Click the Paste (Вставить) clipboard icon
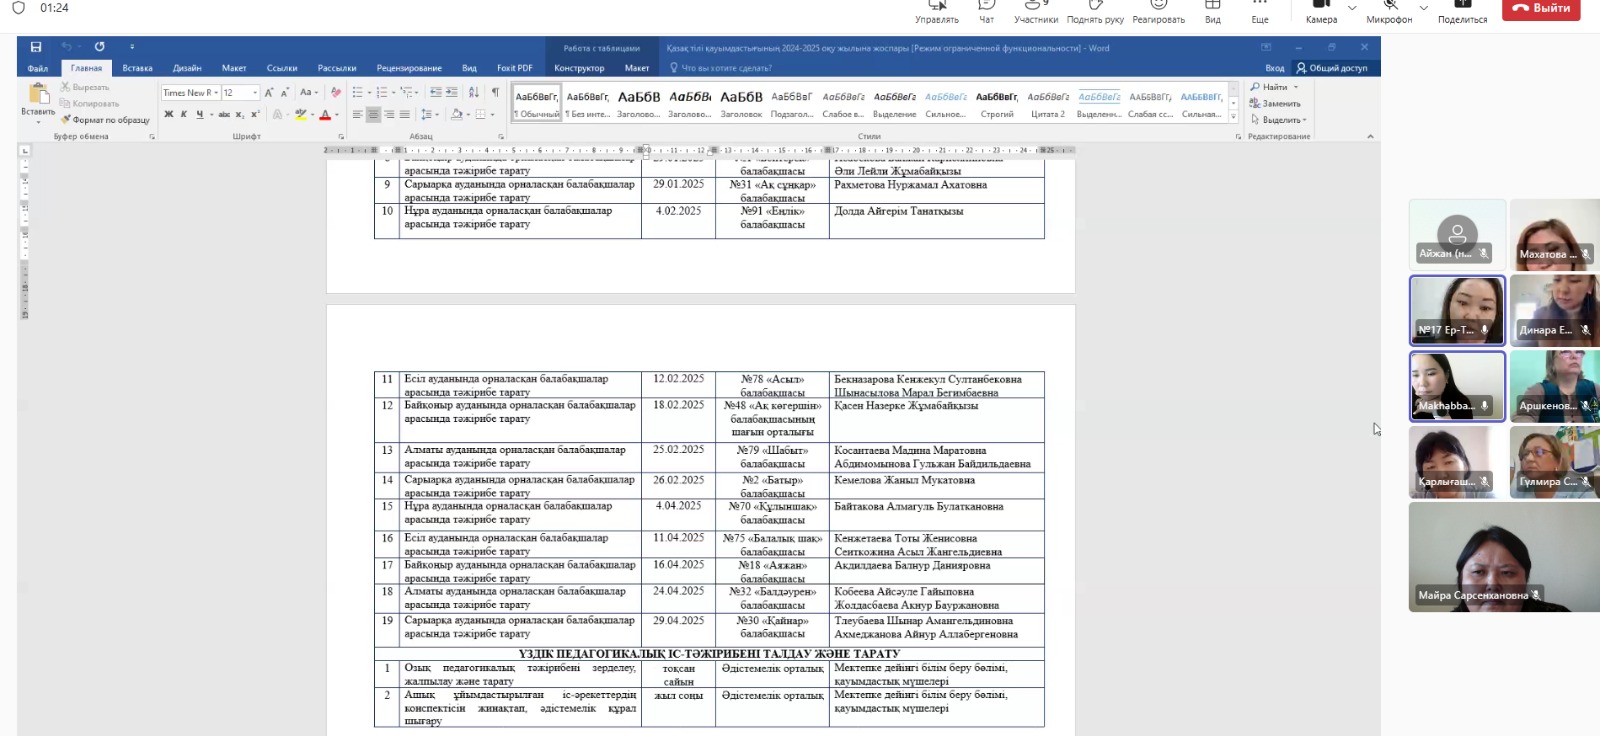1600x736 pixels. tap(38, 95)
